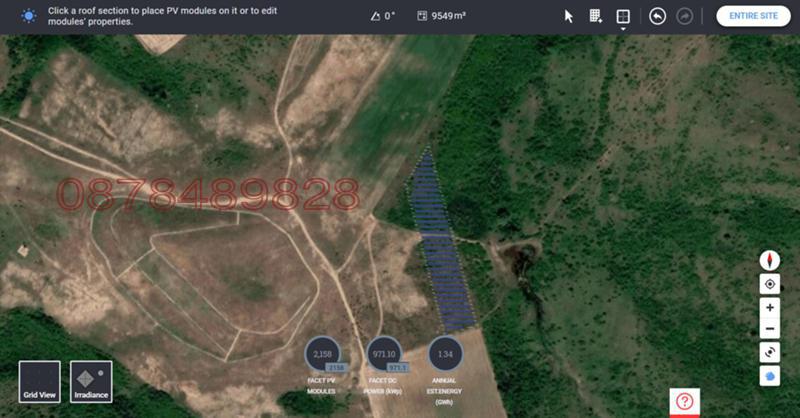This screenshot has width=800, height=418.
Task: Toggle Grid View on the map
Action: [x=39, y=382]
